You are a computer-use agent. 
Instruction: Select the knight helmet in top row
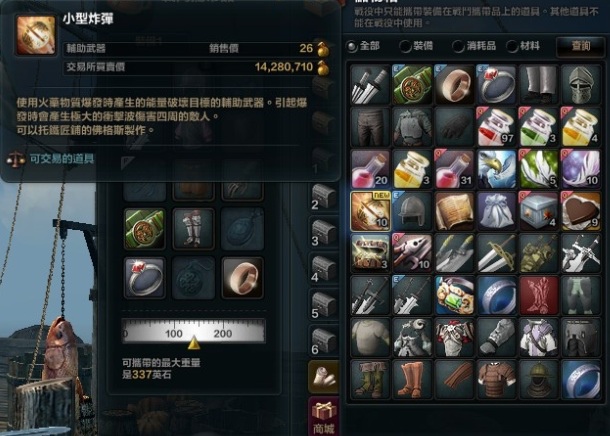pyautogui.click(x=580, y=85)
